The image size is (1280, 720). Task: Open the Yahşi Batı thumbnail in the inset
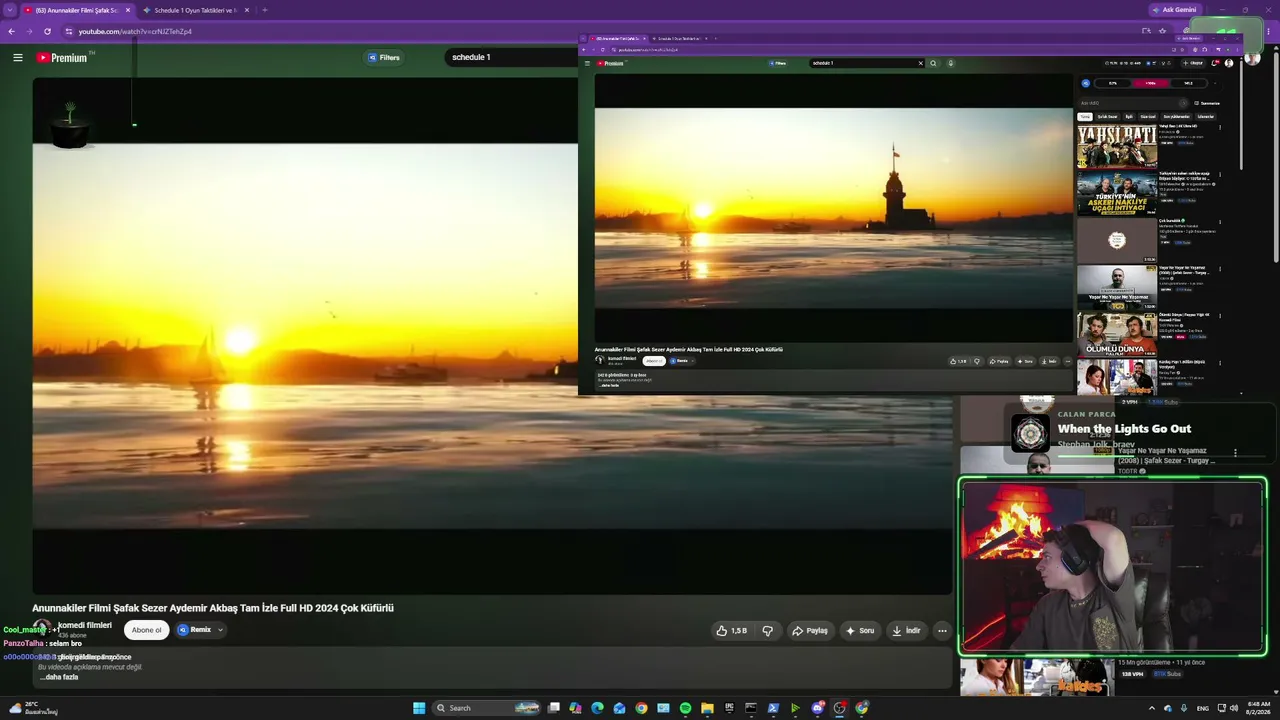[x=1116, y=146]
